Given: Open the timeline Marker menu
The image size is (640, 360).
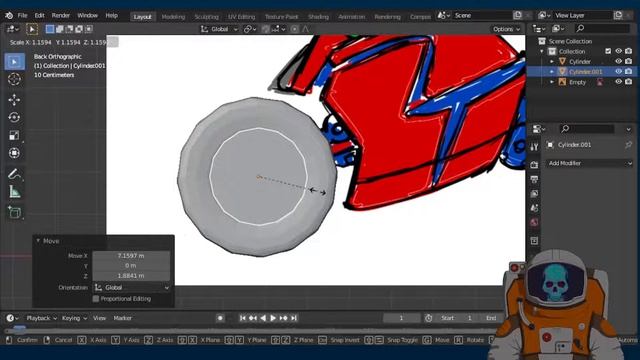Looking at the screenshot, I should tap(122, 318).
